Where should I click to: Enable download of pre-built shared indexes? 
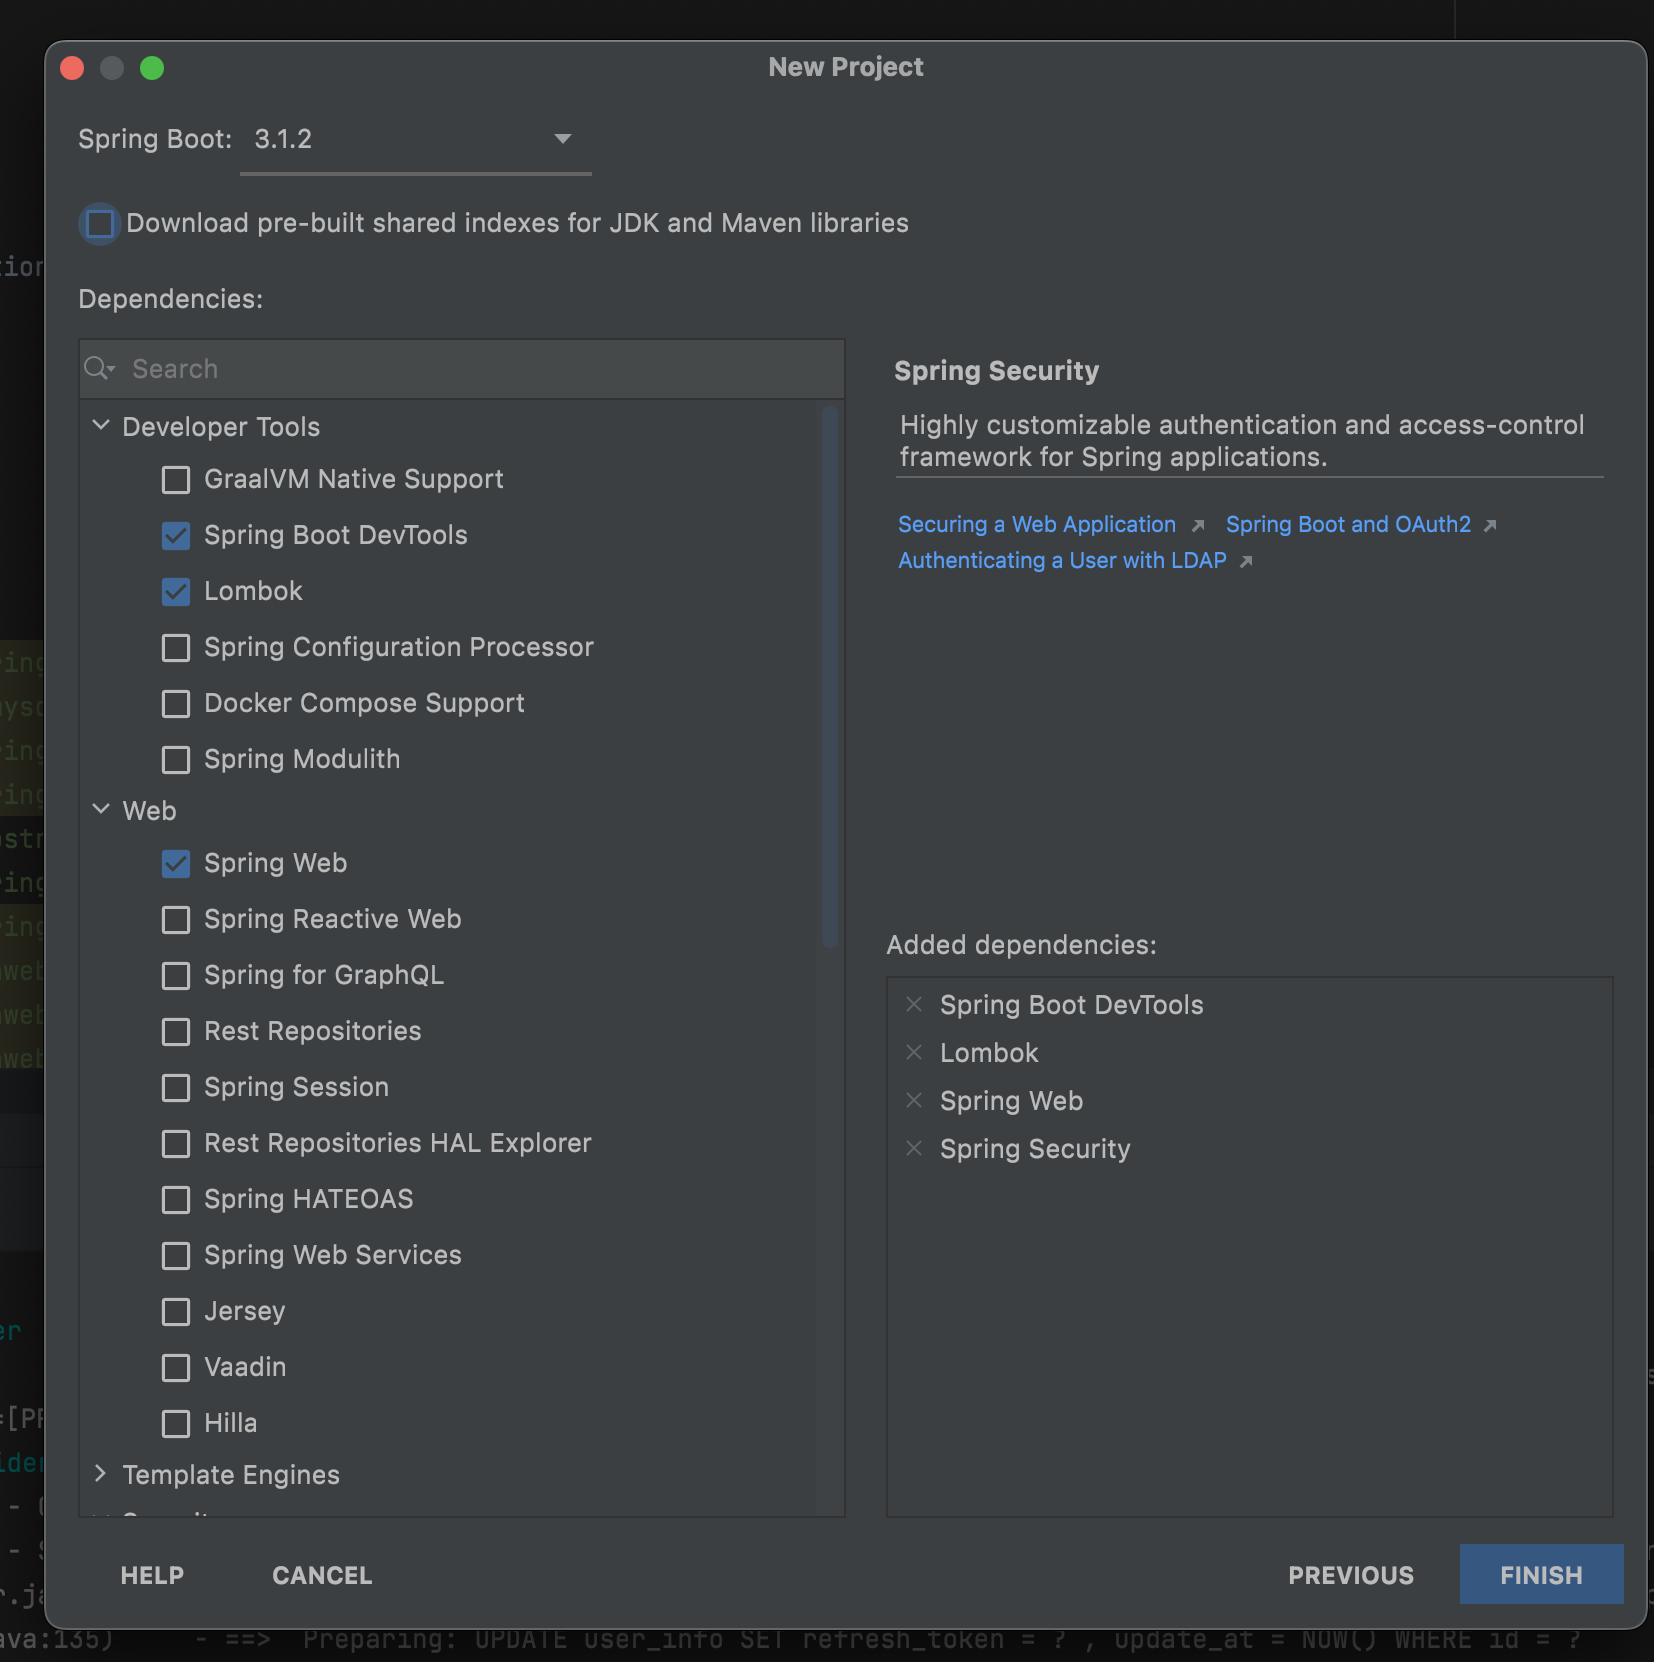(x=100, y=223)
